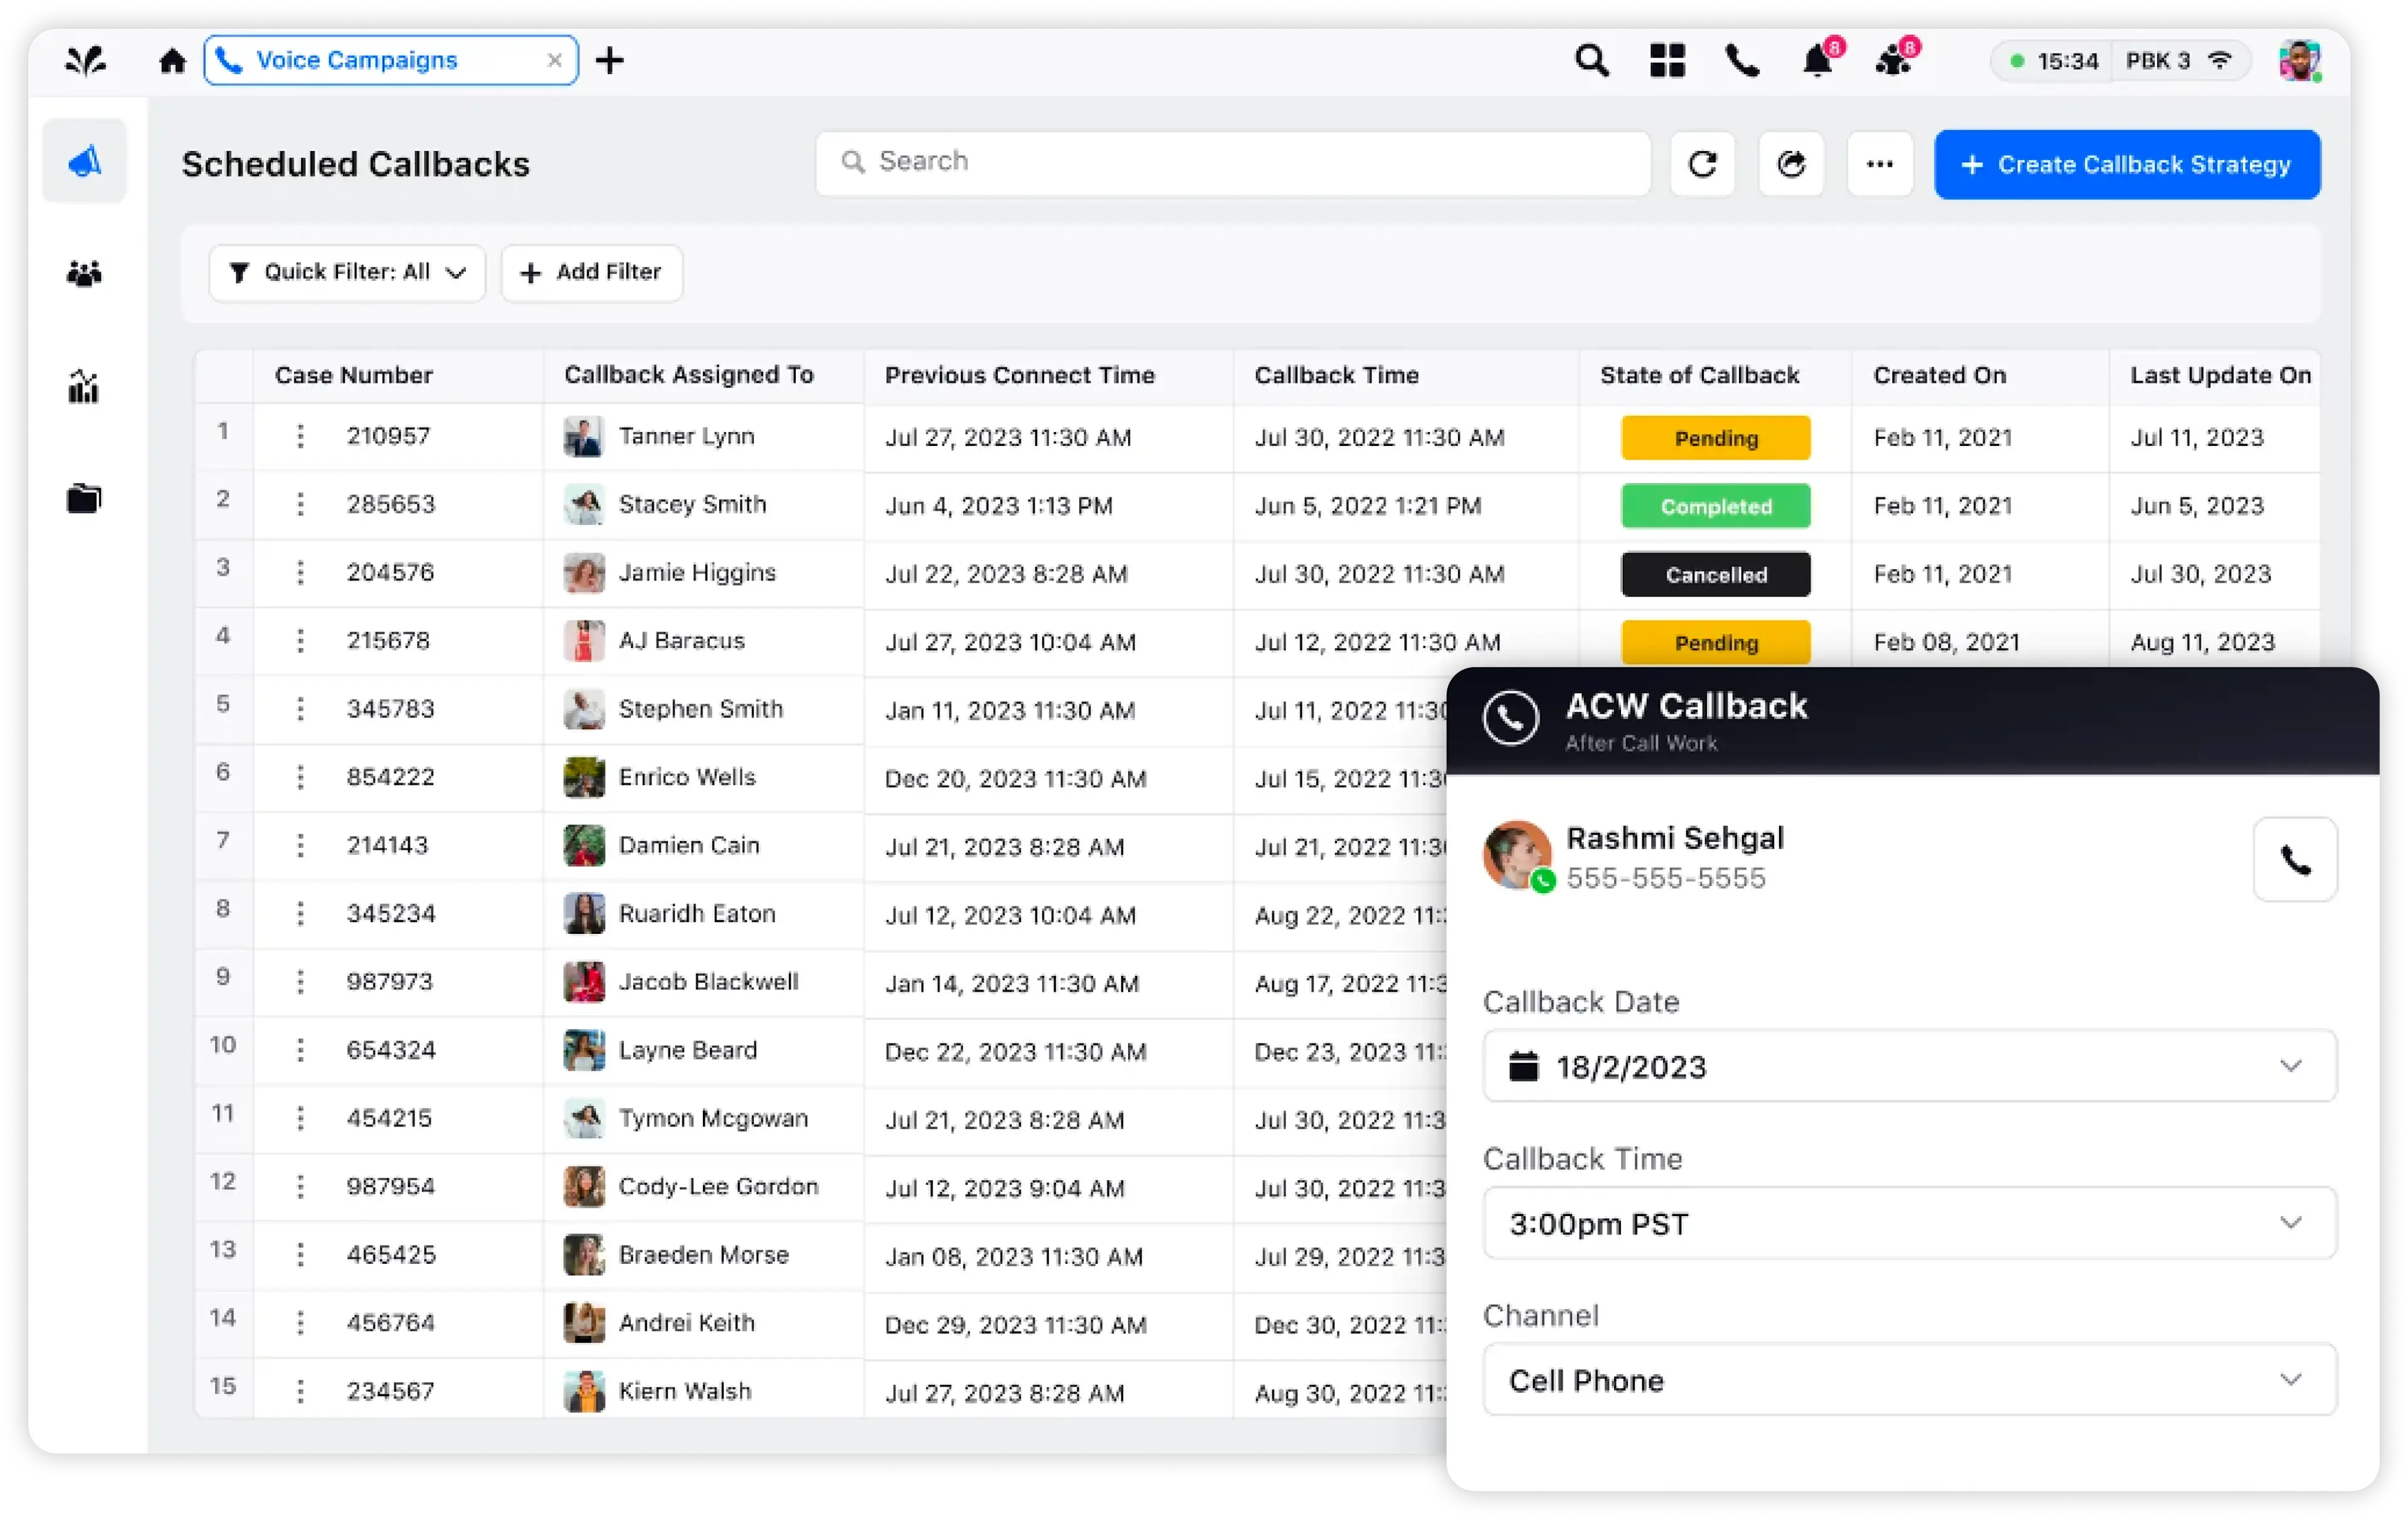
Task: Click the Cancelled status badge
Action: click(1716, 574)
